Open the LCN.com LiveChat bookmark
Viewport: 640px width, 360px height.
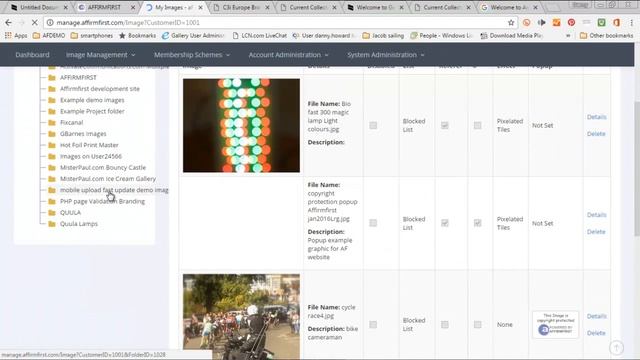pyautogui.click(x=259, y=36)
